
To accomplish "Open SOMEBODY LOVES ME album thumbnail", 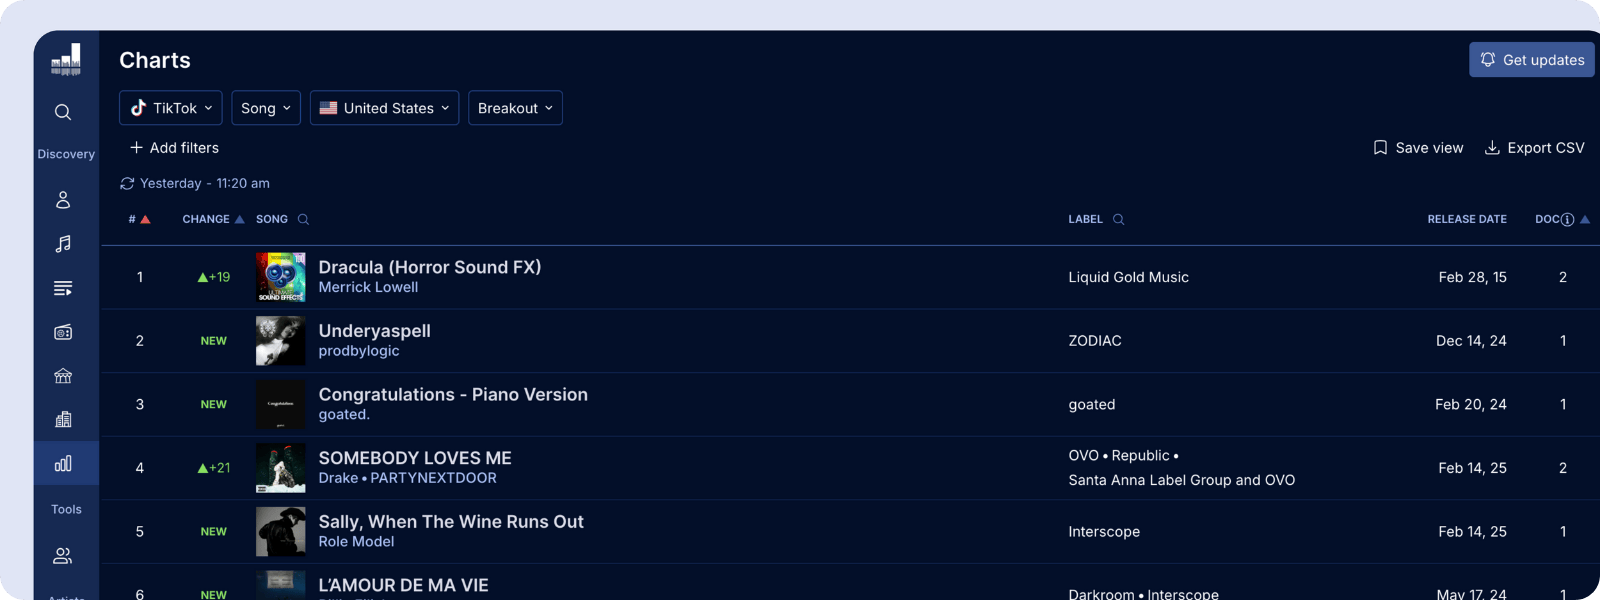I will tap(281, 468).
